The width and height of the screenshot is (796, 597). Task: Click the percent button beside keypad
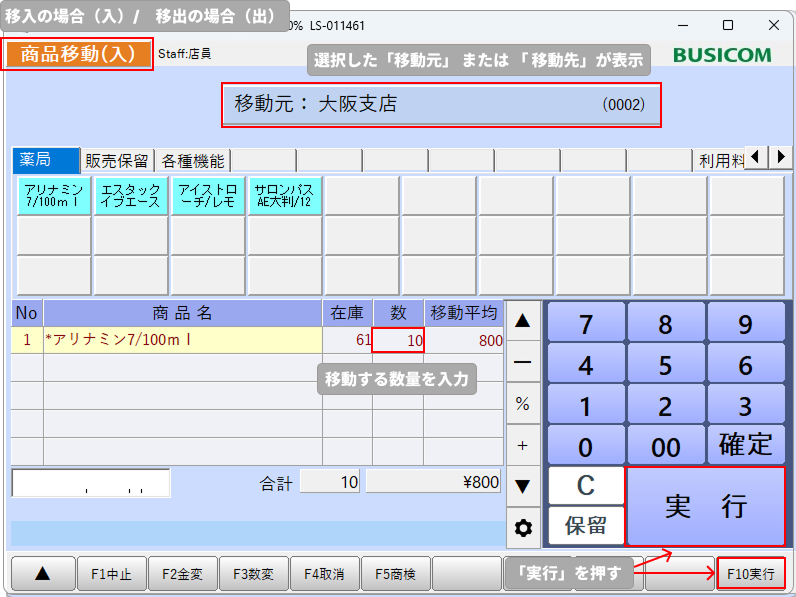click(x=523, y=403)
